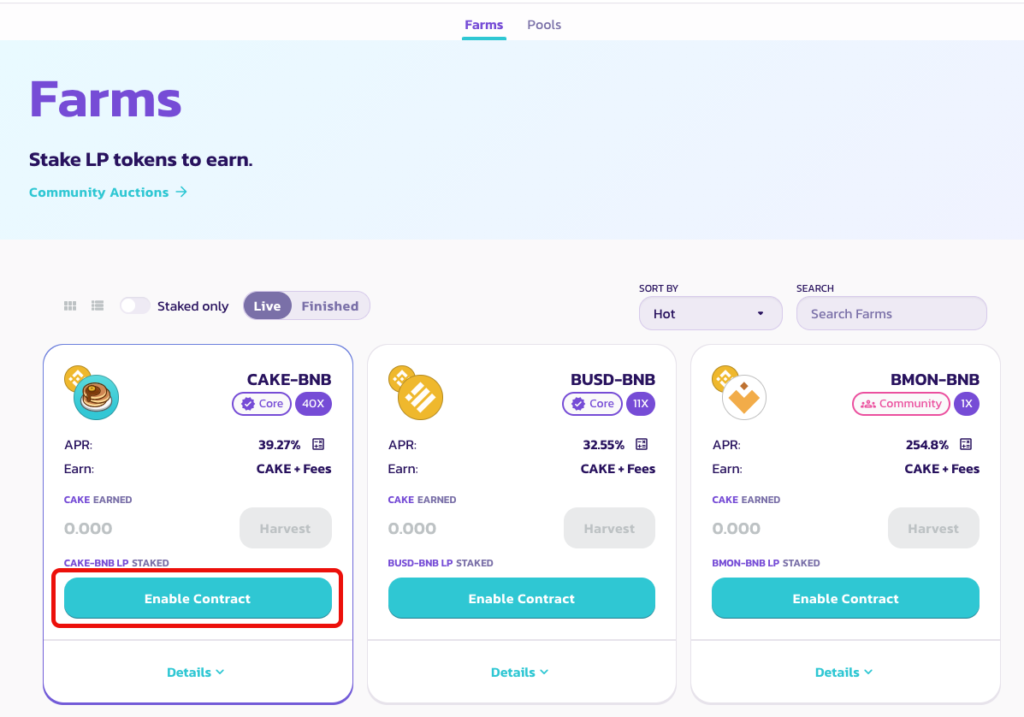Select the Live farms toggle

click(x=267, y=306)
